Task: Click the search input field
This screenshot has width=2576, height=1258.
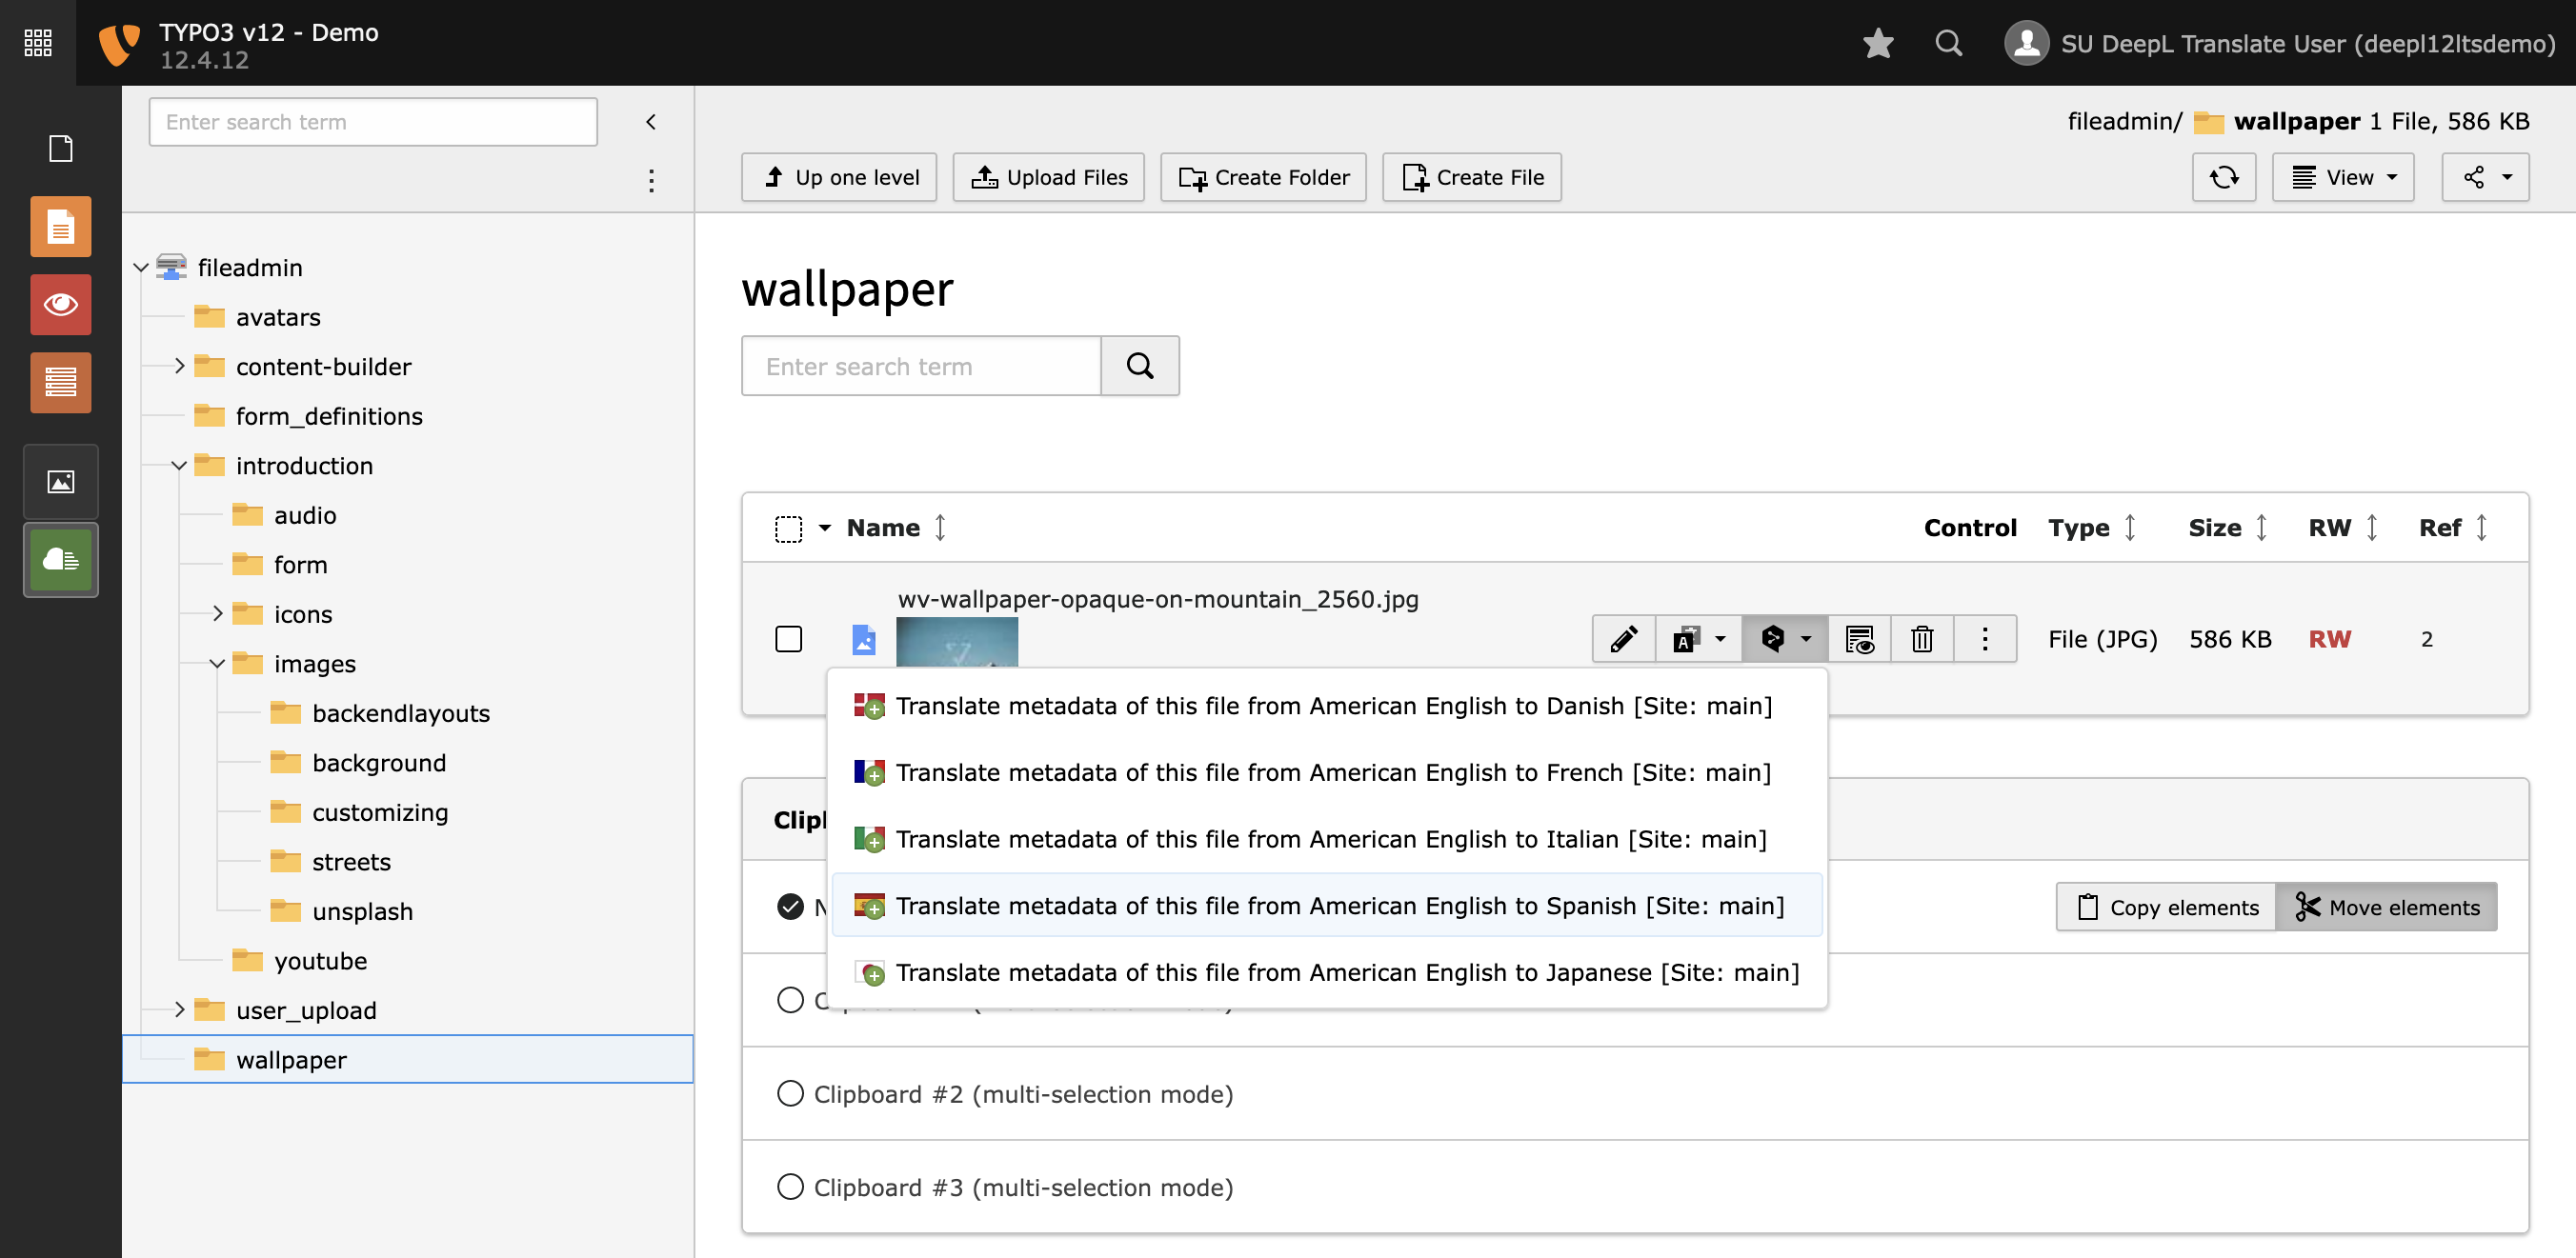Action: (921, 367)
